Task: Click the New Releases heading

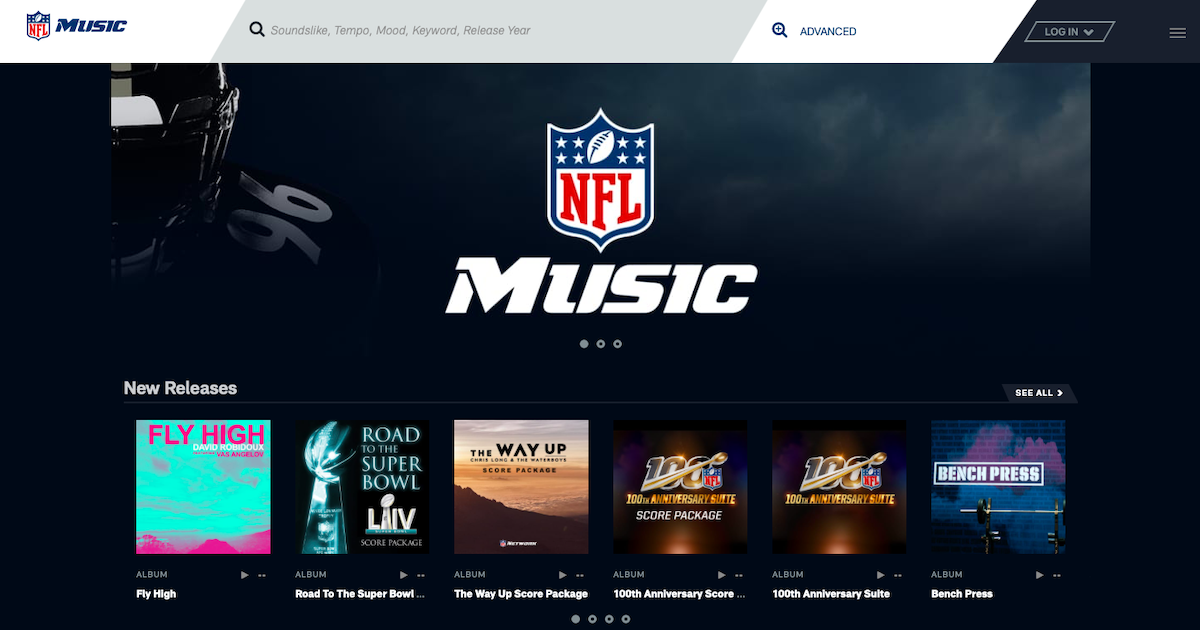Action: (x=180, y=388)
